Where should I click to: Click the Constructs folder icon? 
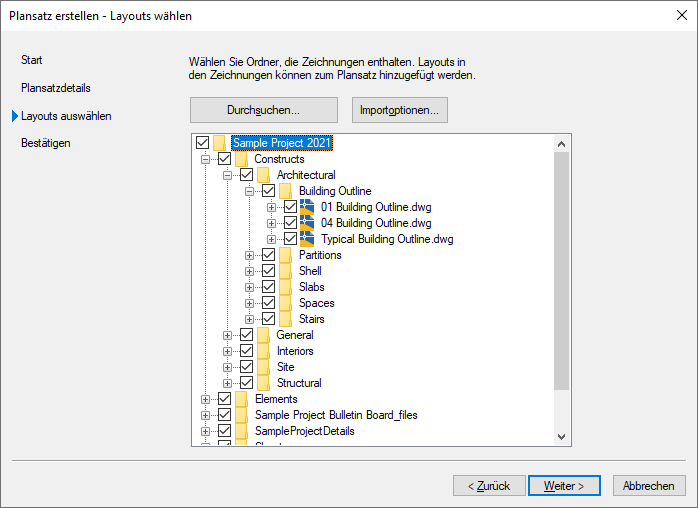[x=241, y=159]
